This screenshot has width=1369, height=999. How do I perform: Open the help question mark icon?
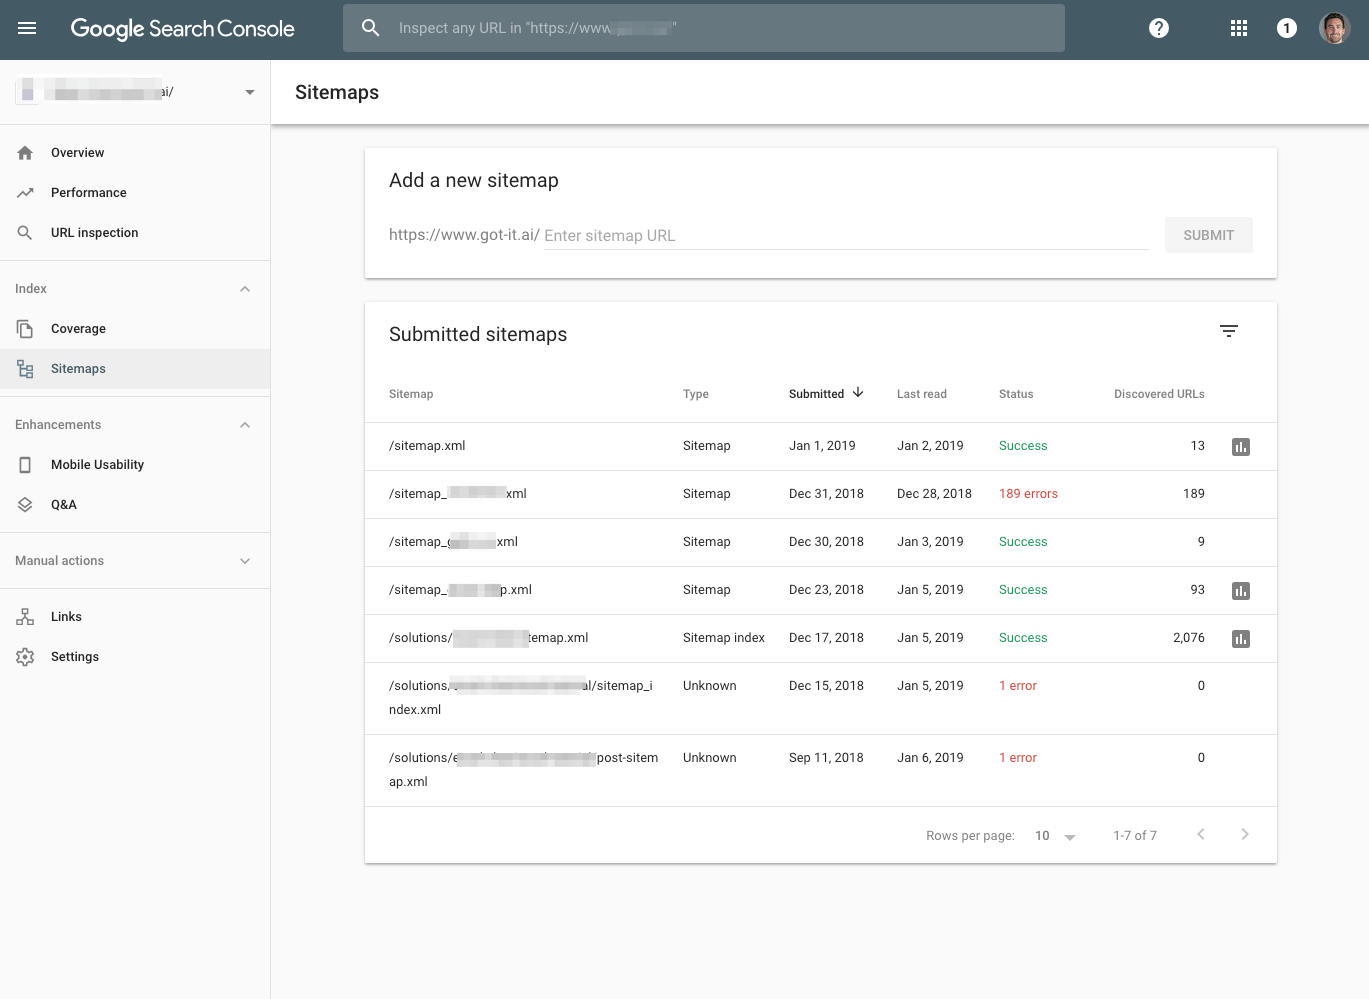(x=1159, y=28)
